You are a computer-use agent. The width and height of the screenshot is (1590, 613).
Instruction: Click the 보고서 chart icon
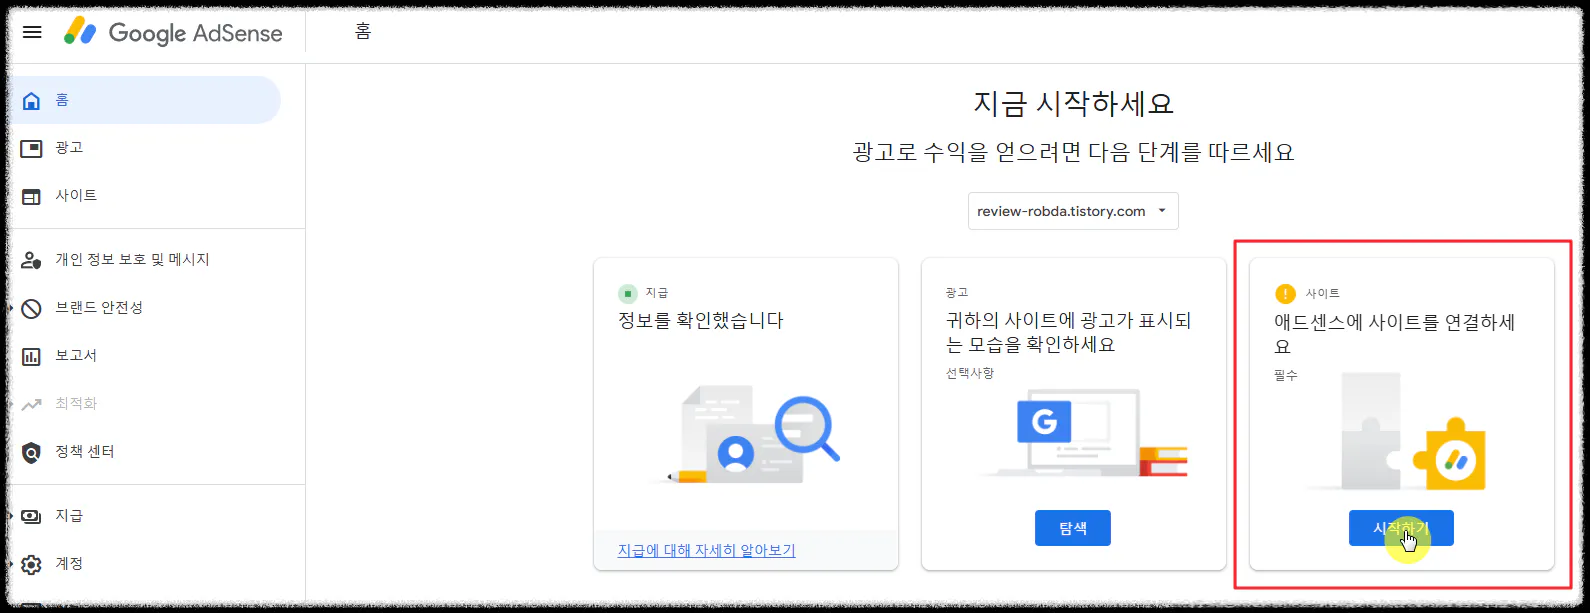pos(32,356)
